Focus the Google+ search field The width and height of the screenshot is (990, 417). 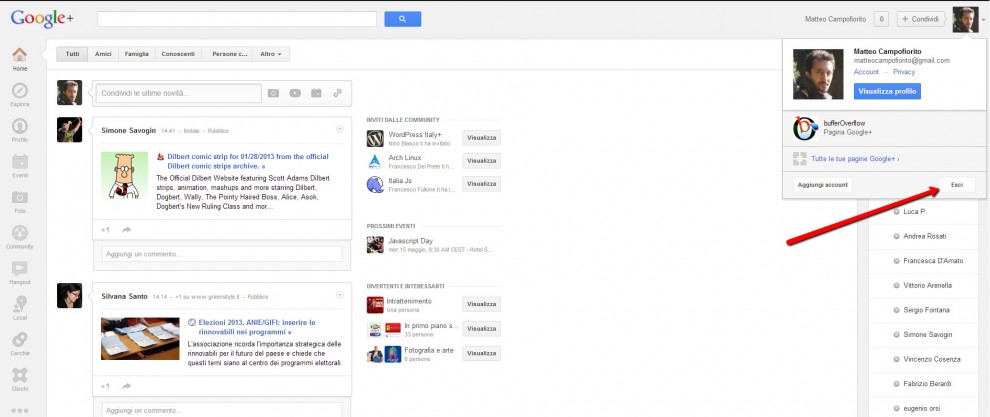(237, 20)
